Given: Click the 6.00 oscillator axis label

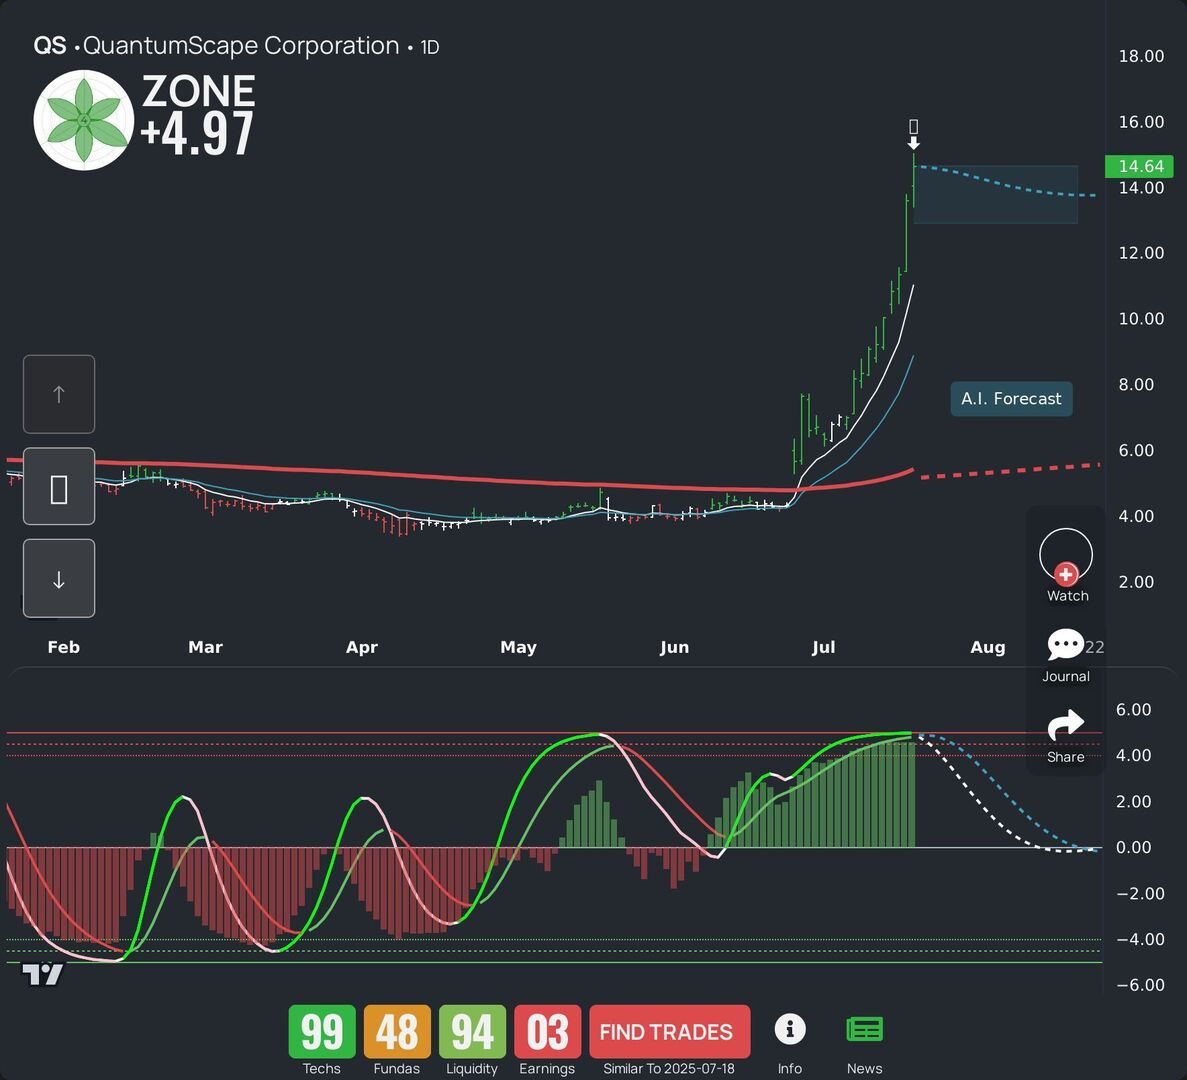Looking at the screenshot, I should click(1133, 710).
